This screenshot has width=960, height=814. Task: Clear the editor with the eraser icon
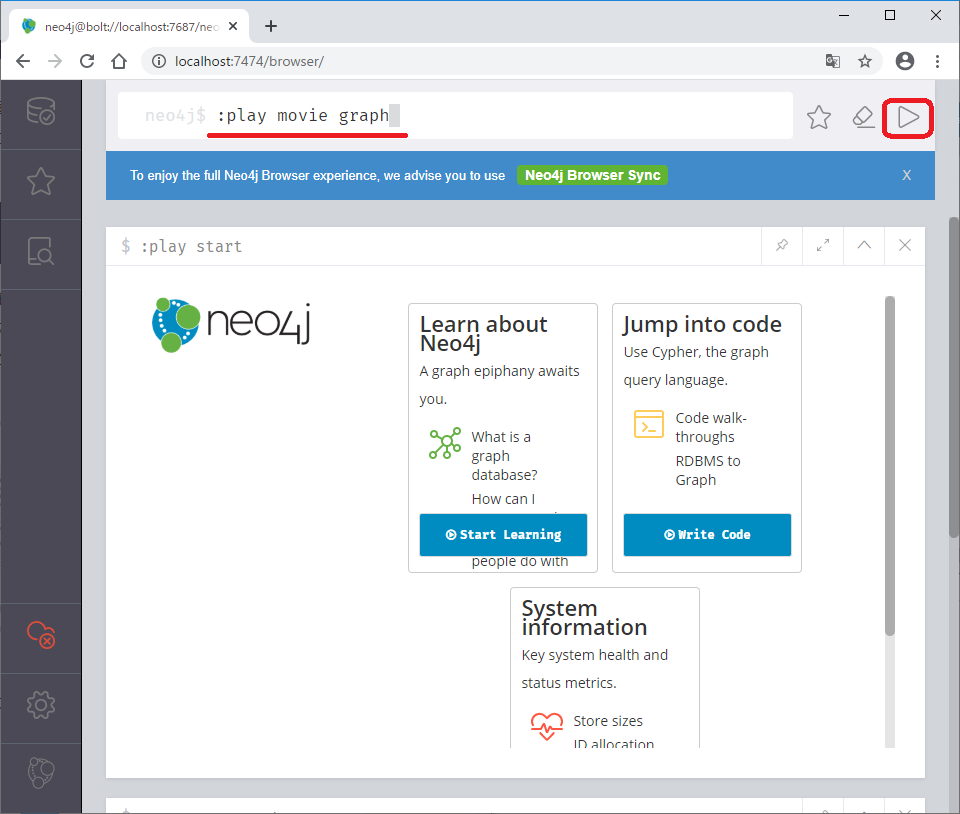[x=863, y=117]
